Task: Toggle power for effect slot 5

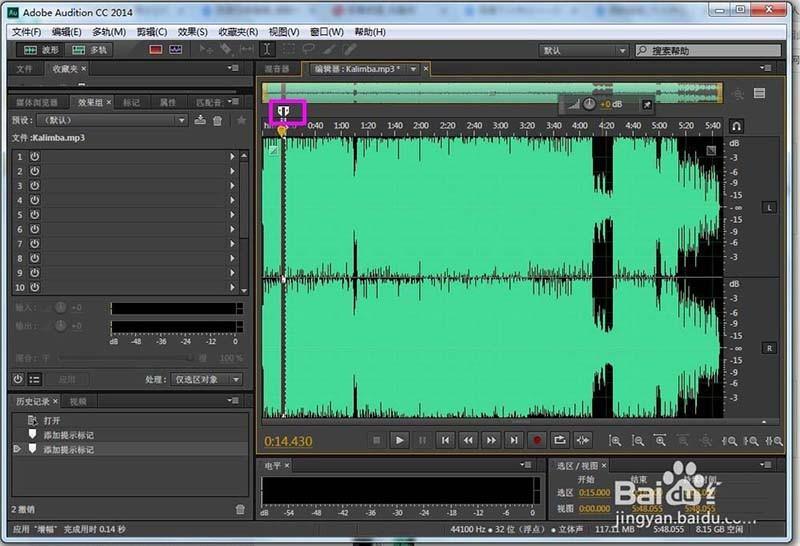Action: click(34, 215)
